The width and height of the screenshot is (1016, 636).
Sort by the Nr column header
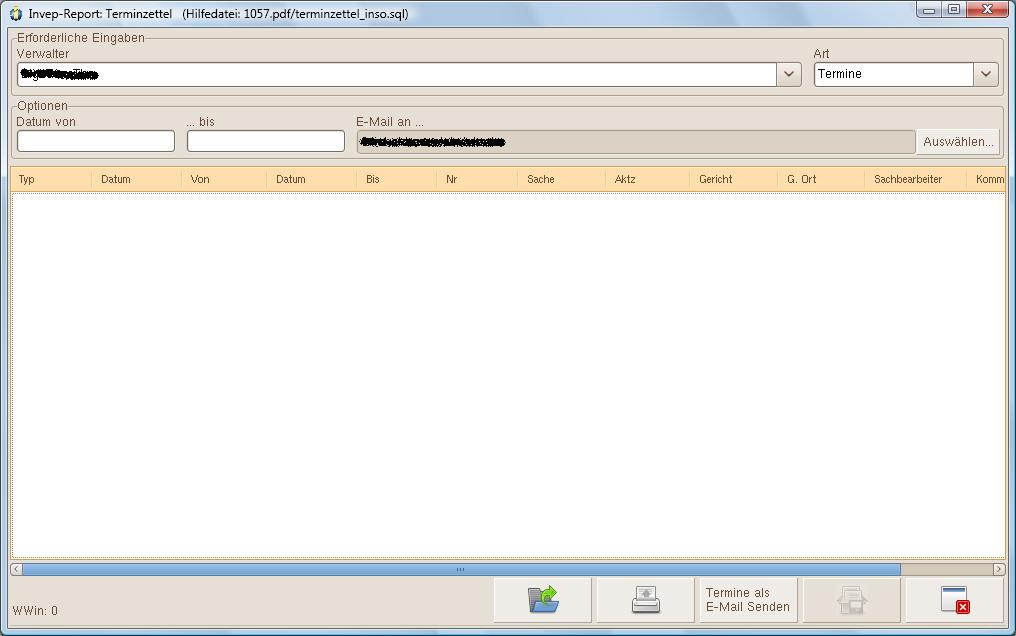click(477, 179)
